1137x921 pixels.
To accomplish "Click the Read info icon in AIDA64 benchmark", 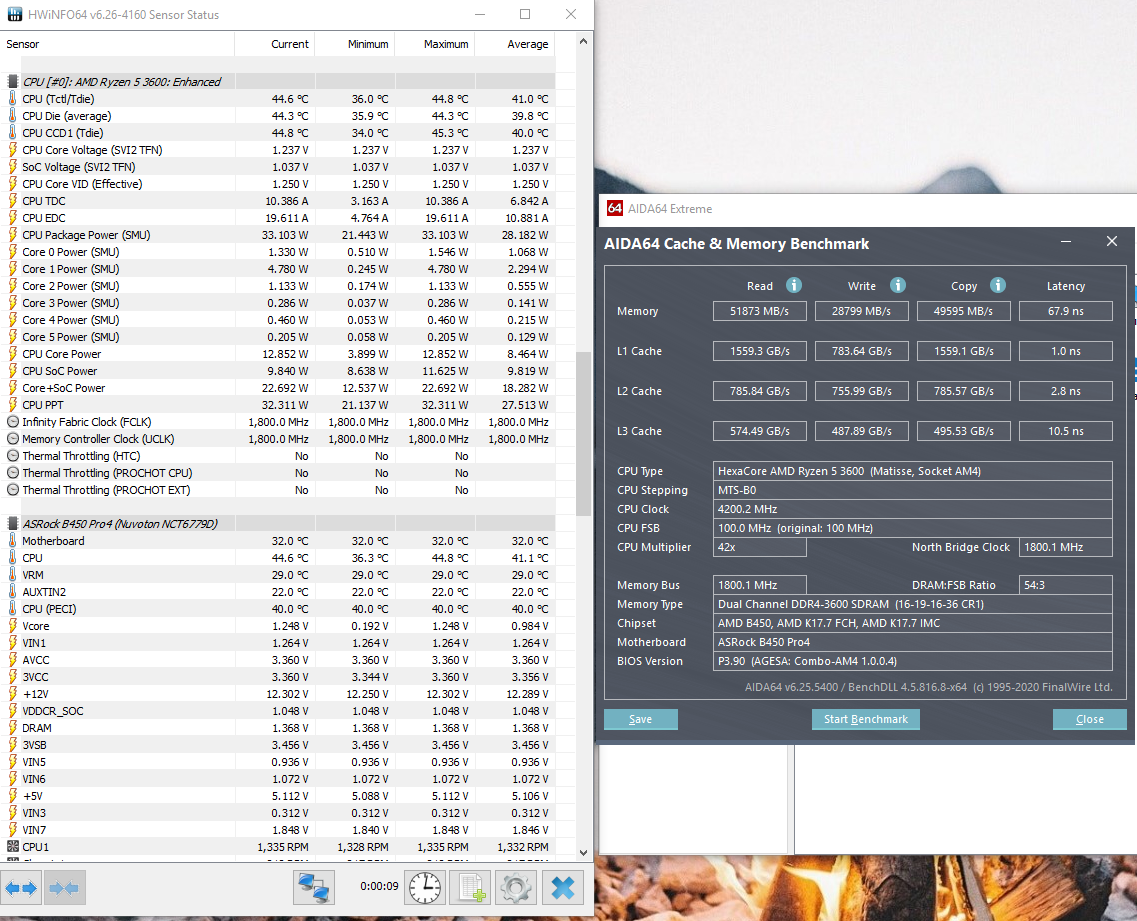I will pyautogui.click(x=794, y=285).
